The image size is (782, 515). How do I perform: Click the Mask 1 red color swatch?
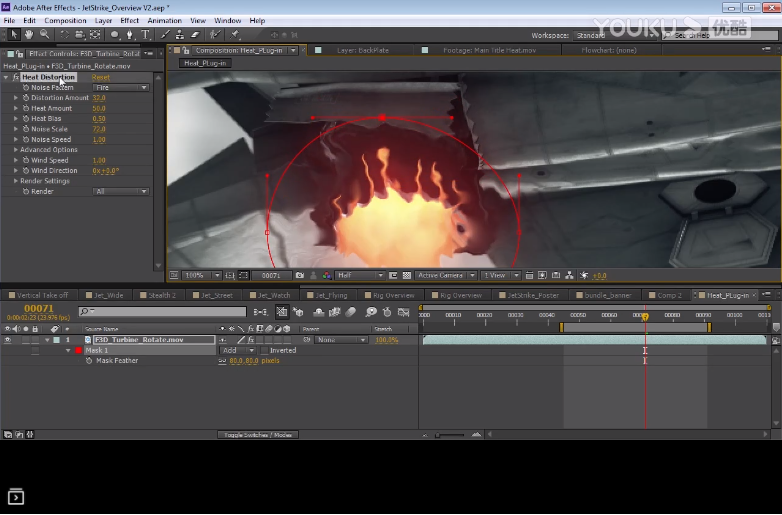[78, 351]
